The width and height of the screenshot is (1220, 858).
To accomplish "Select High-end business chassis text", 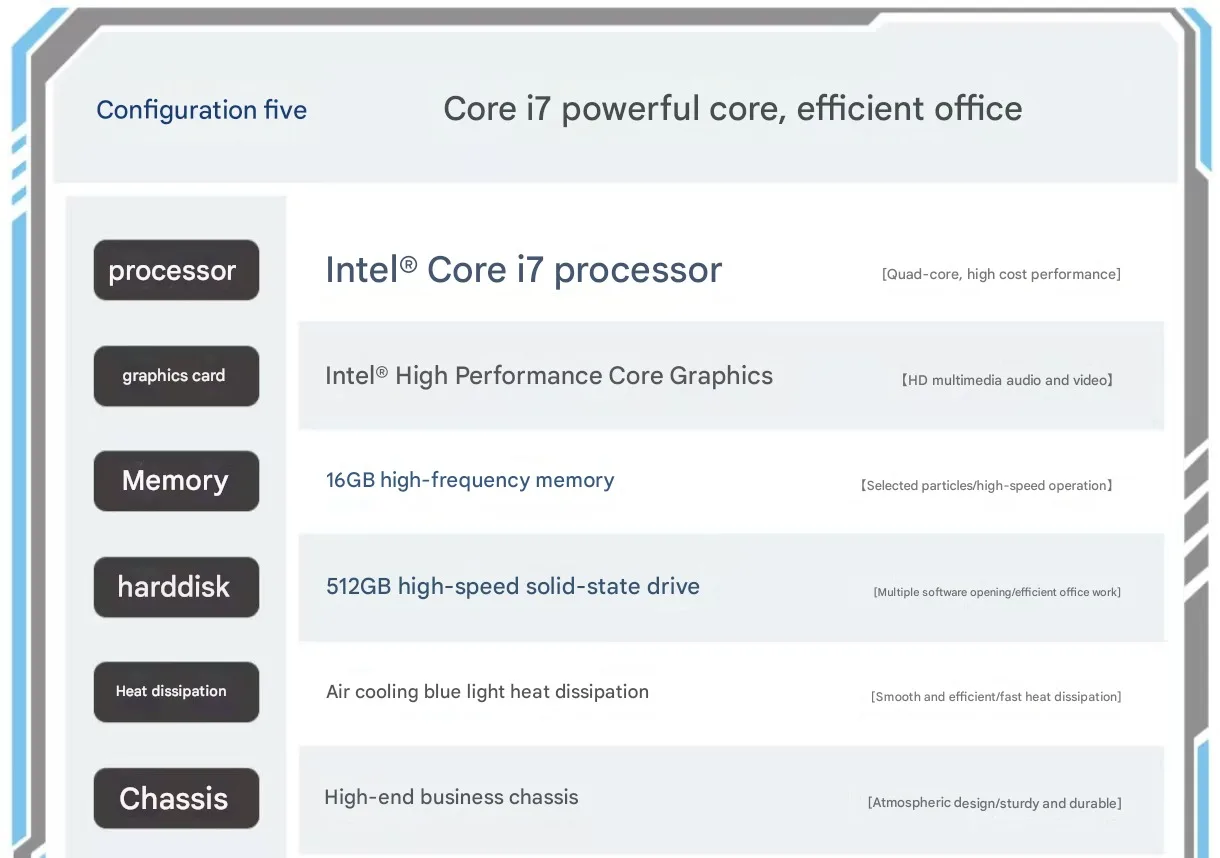I will [451, 797].
